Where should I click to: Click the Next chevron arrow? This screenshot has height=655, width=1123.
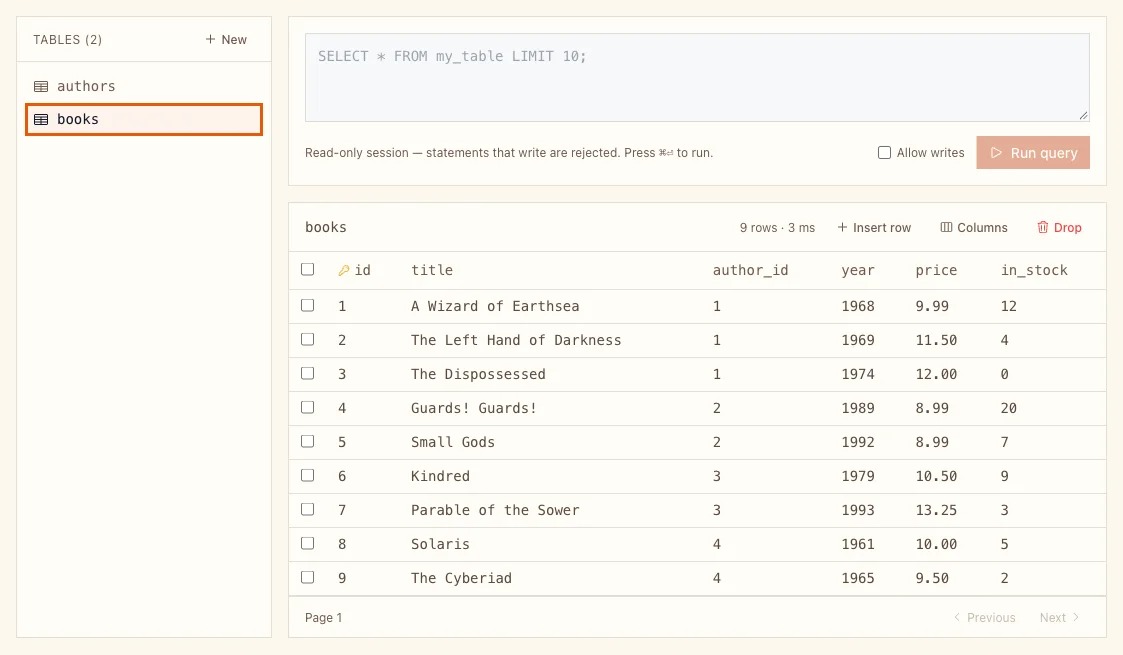[1076, 617]
